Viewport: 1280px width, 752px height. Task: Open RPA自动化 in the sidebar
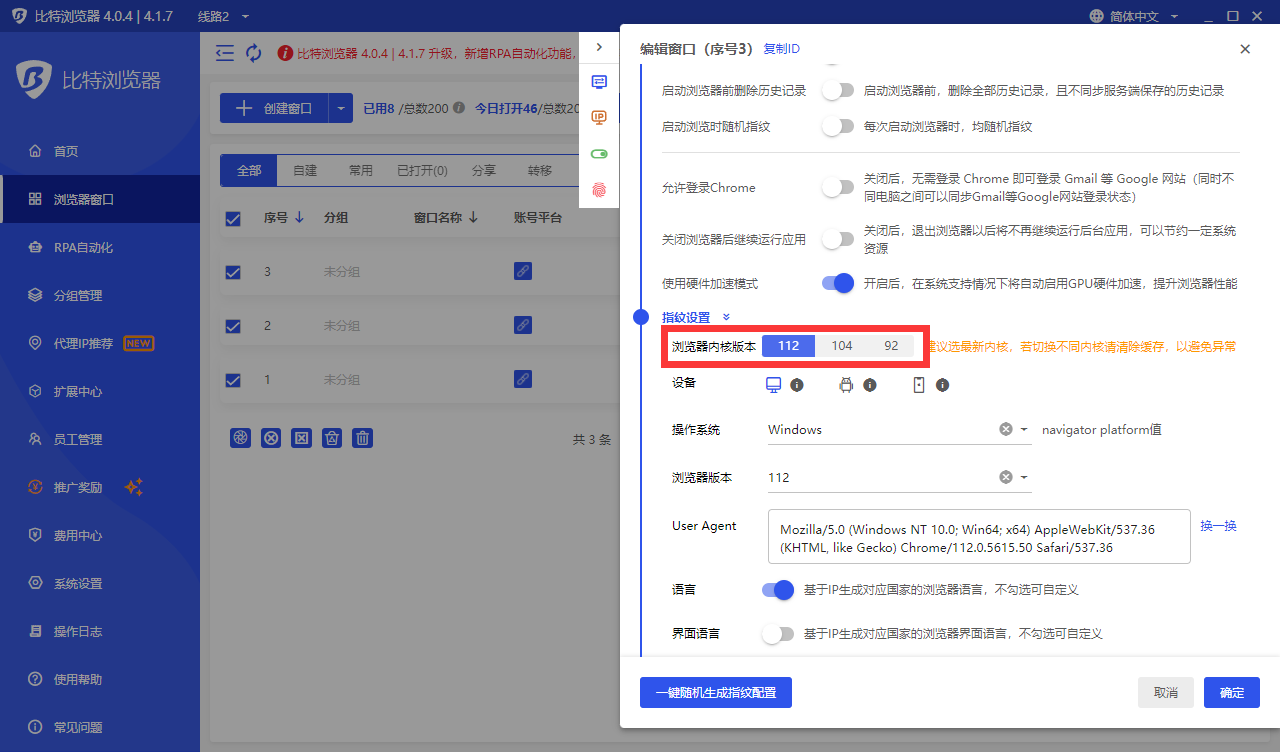click(100, 247)
